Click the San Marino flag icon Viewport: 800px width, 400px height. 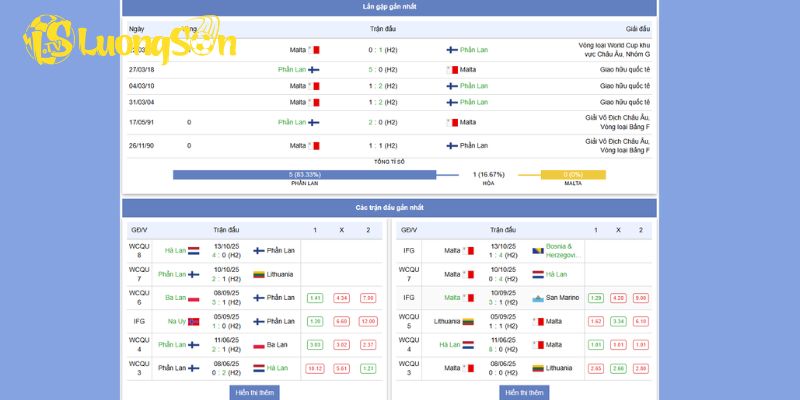coord(537,298)
